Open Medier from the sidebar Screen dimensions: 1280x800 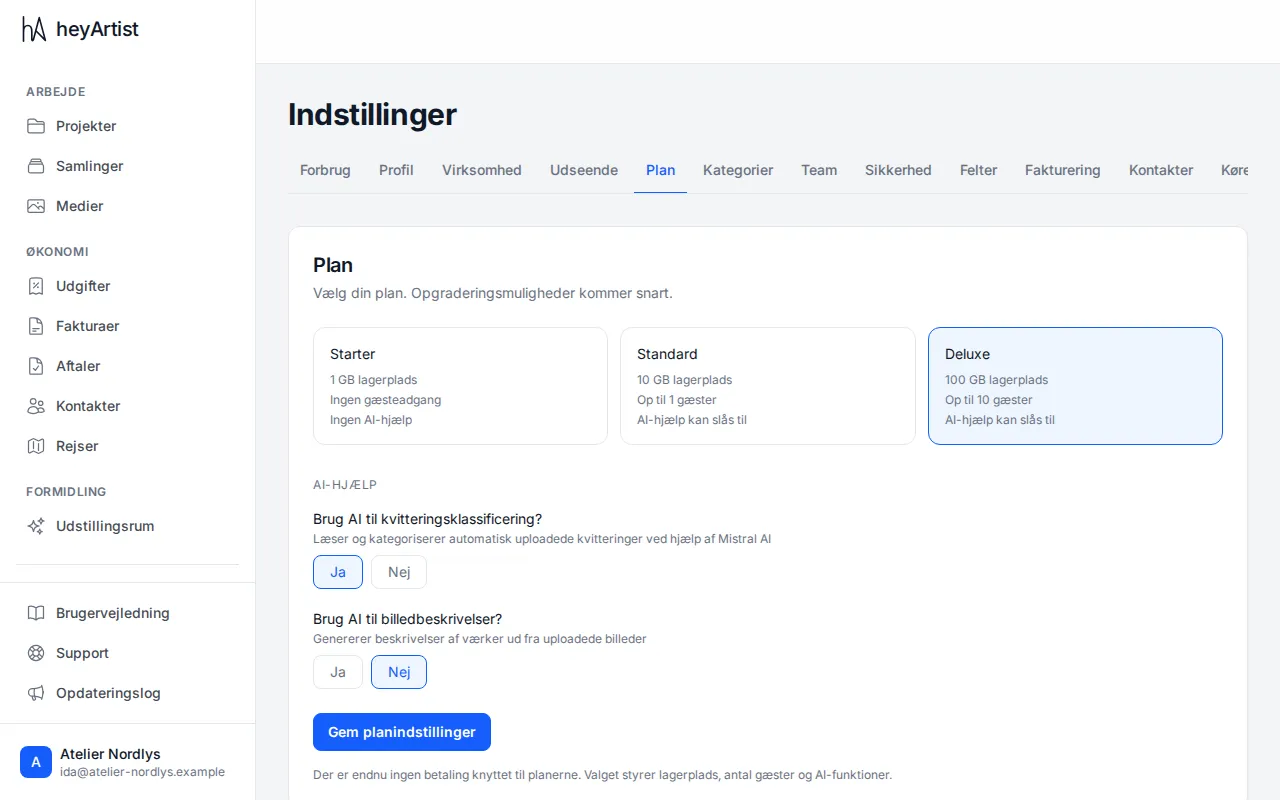[x=128, y=206]
